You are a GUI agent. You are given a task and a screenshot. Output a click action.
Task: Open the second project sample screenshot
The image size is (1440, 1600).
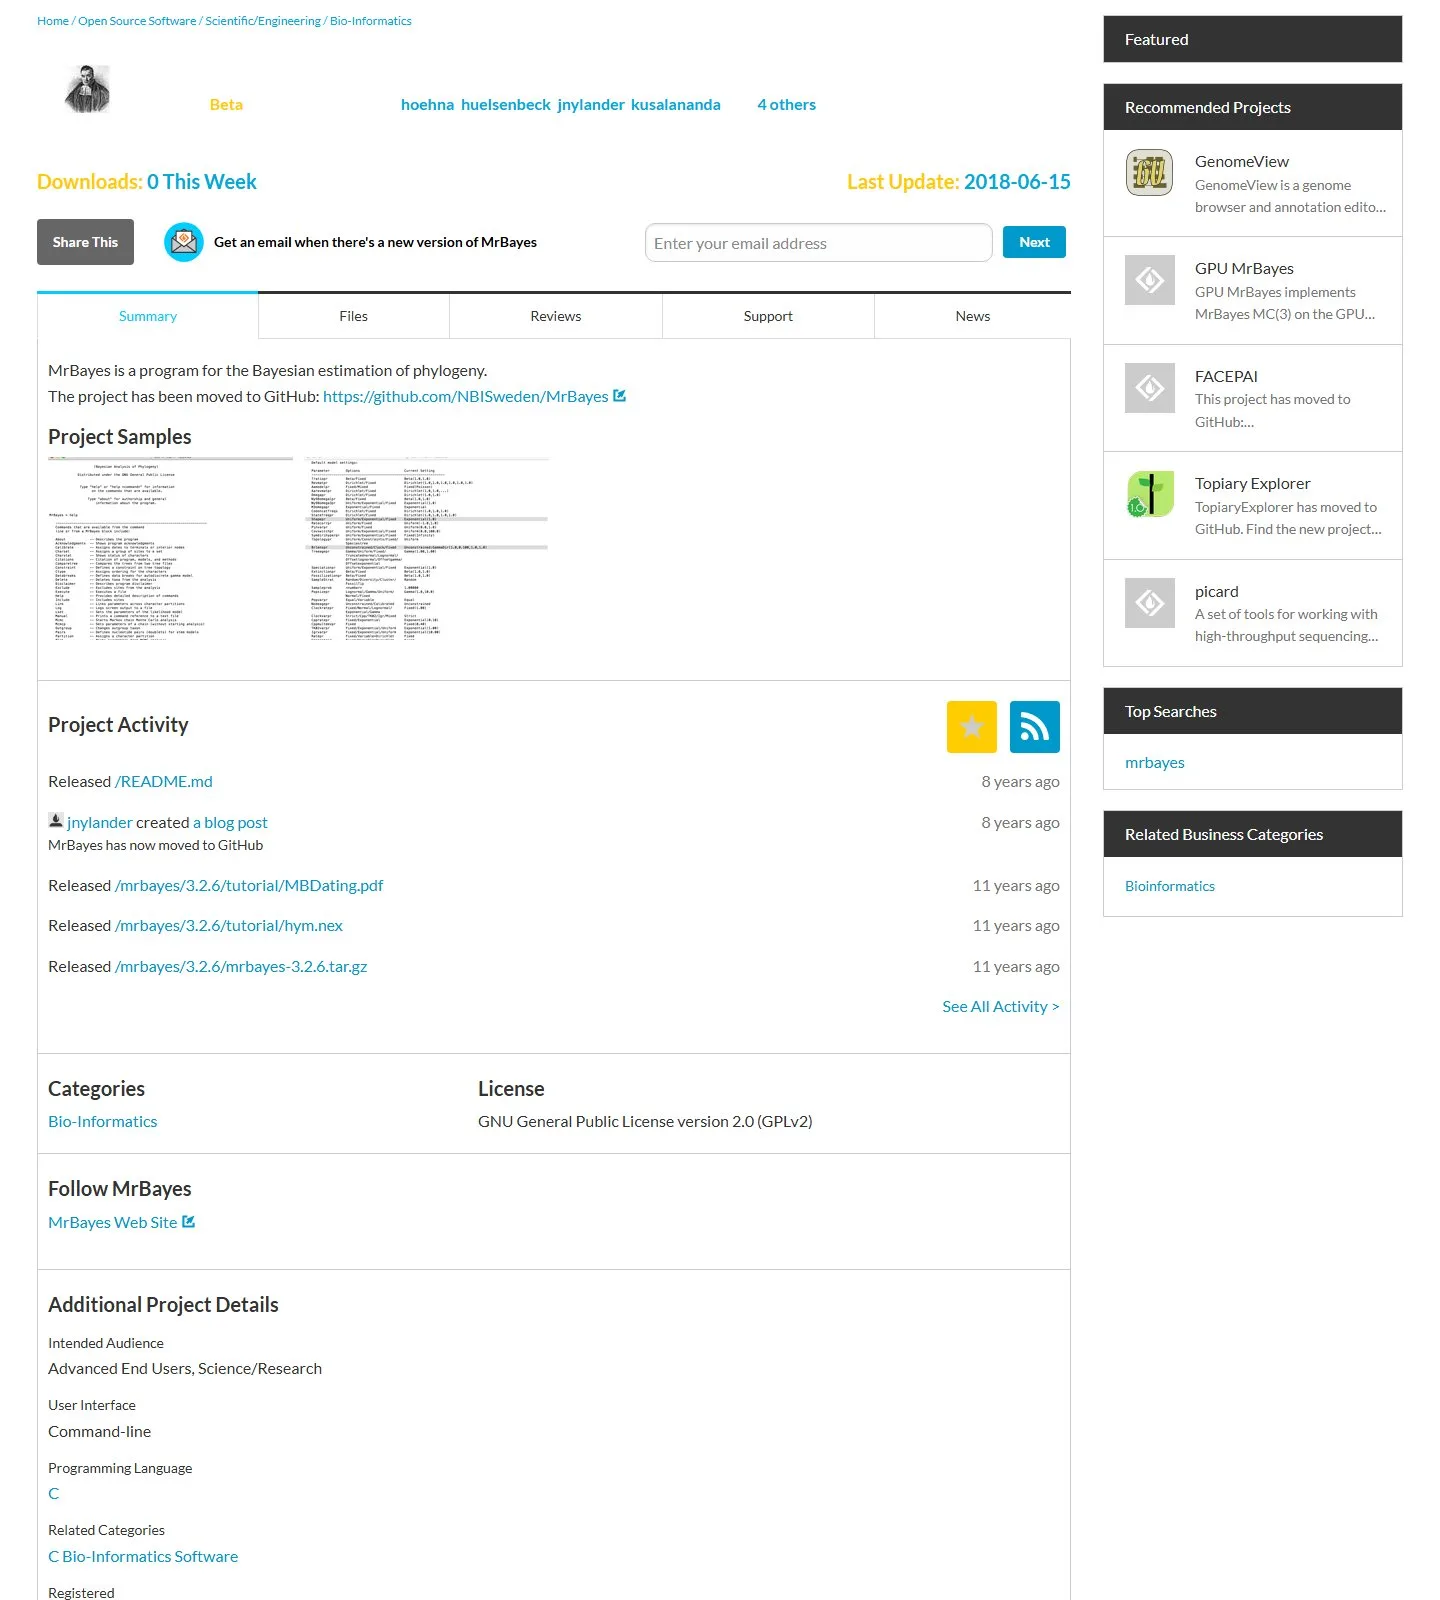point(427,549)
